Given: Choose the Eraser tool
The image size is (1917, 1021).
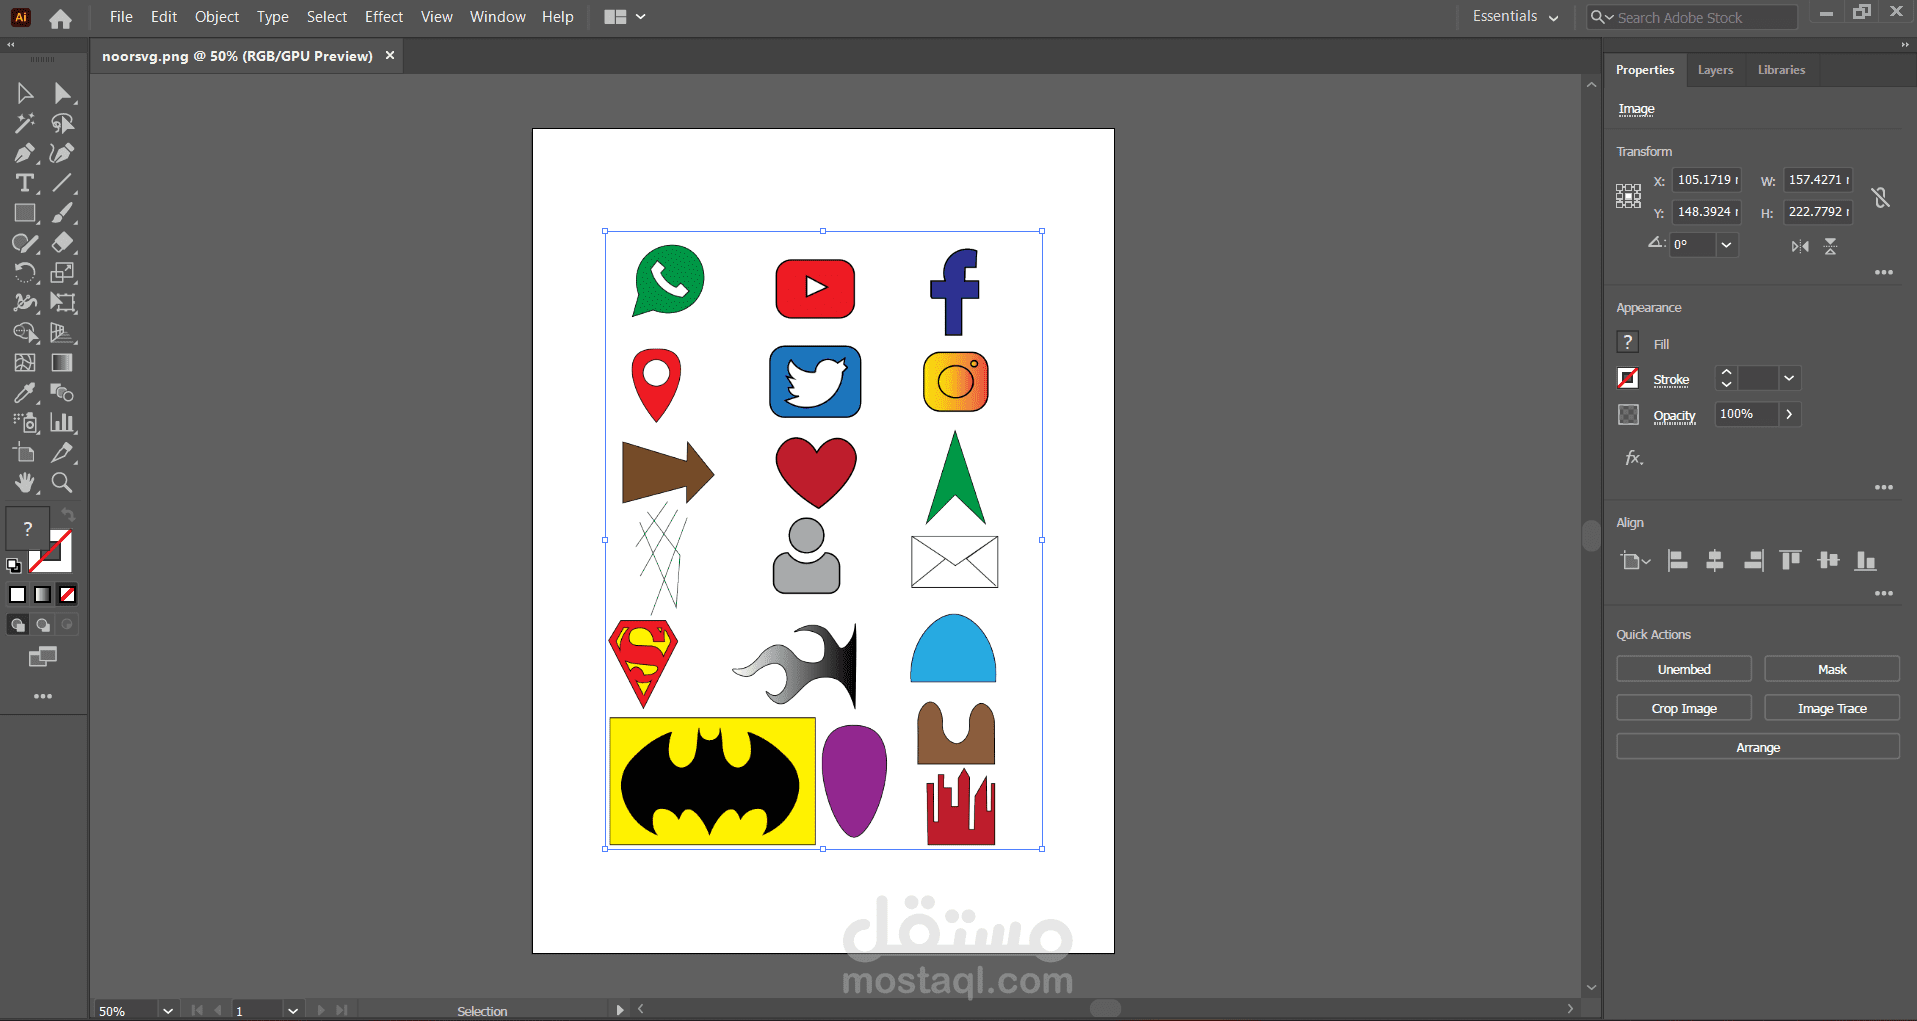Looking at the screenshot, I should pos(62,243).
